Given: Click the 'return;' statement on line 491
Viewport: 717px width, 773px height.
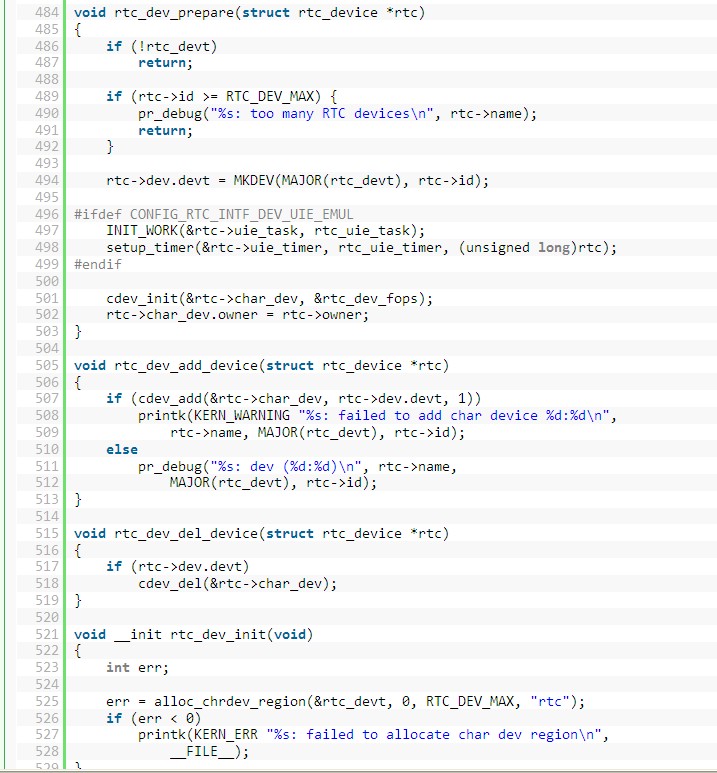Looking at the screenshot, I should pyautogui.click(x=165, y=131).
